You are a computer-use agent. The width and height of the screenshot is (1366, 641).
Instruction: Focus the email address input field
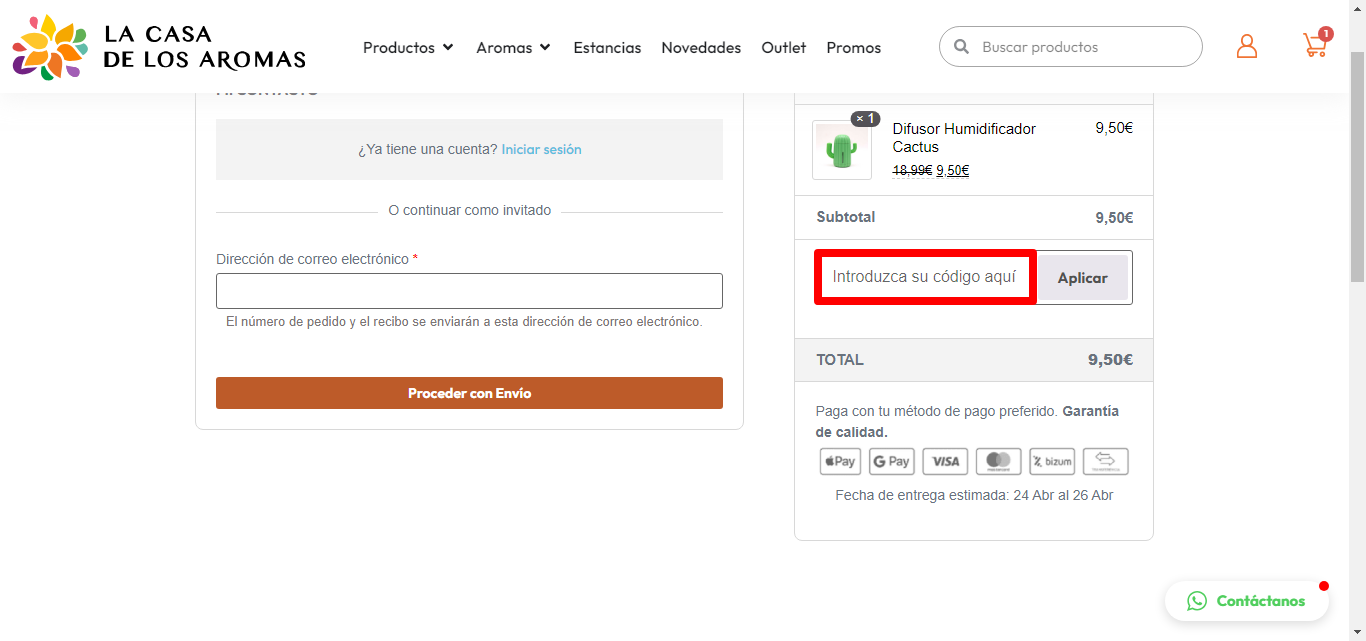[469, 291]
